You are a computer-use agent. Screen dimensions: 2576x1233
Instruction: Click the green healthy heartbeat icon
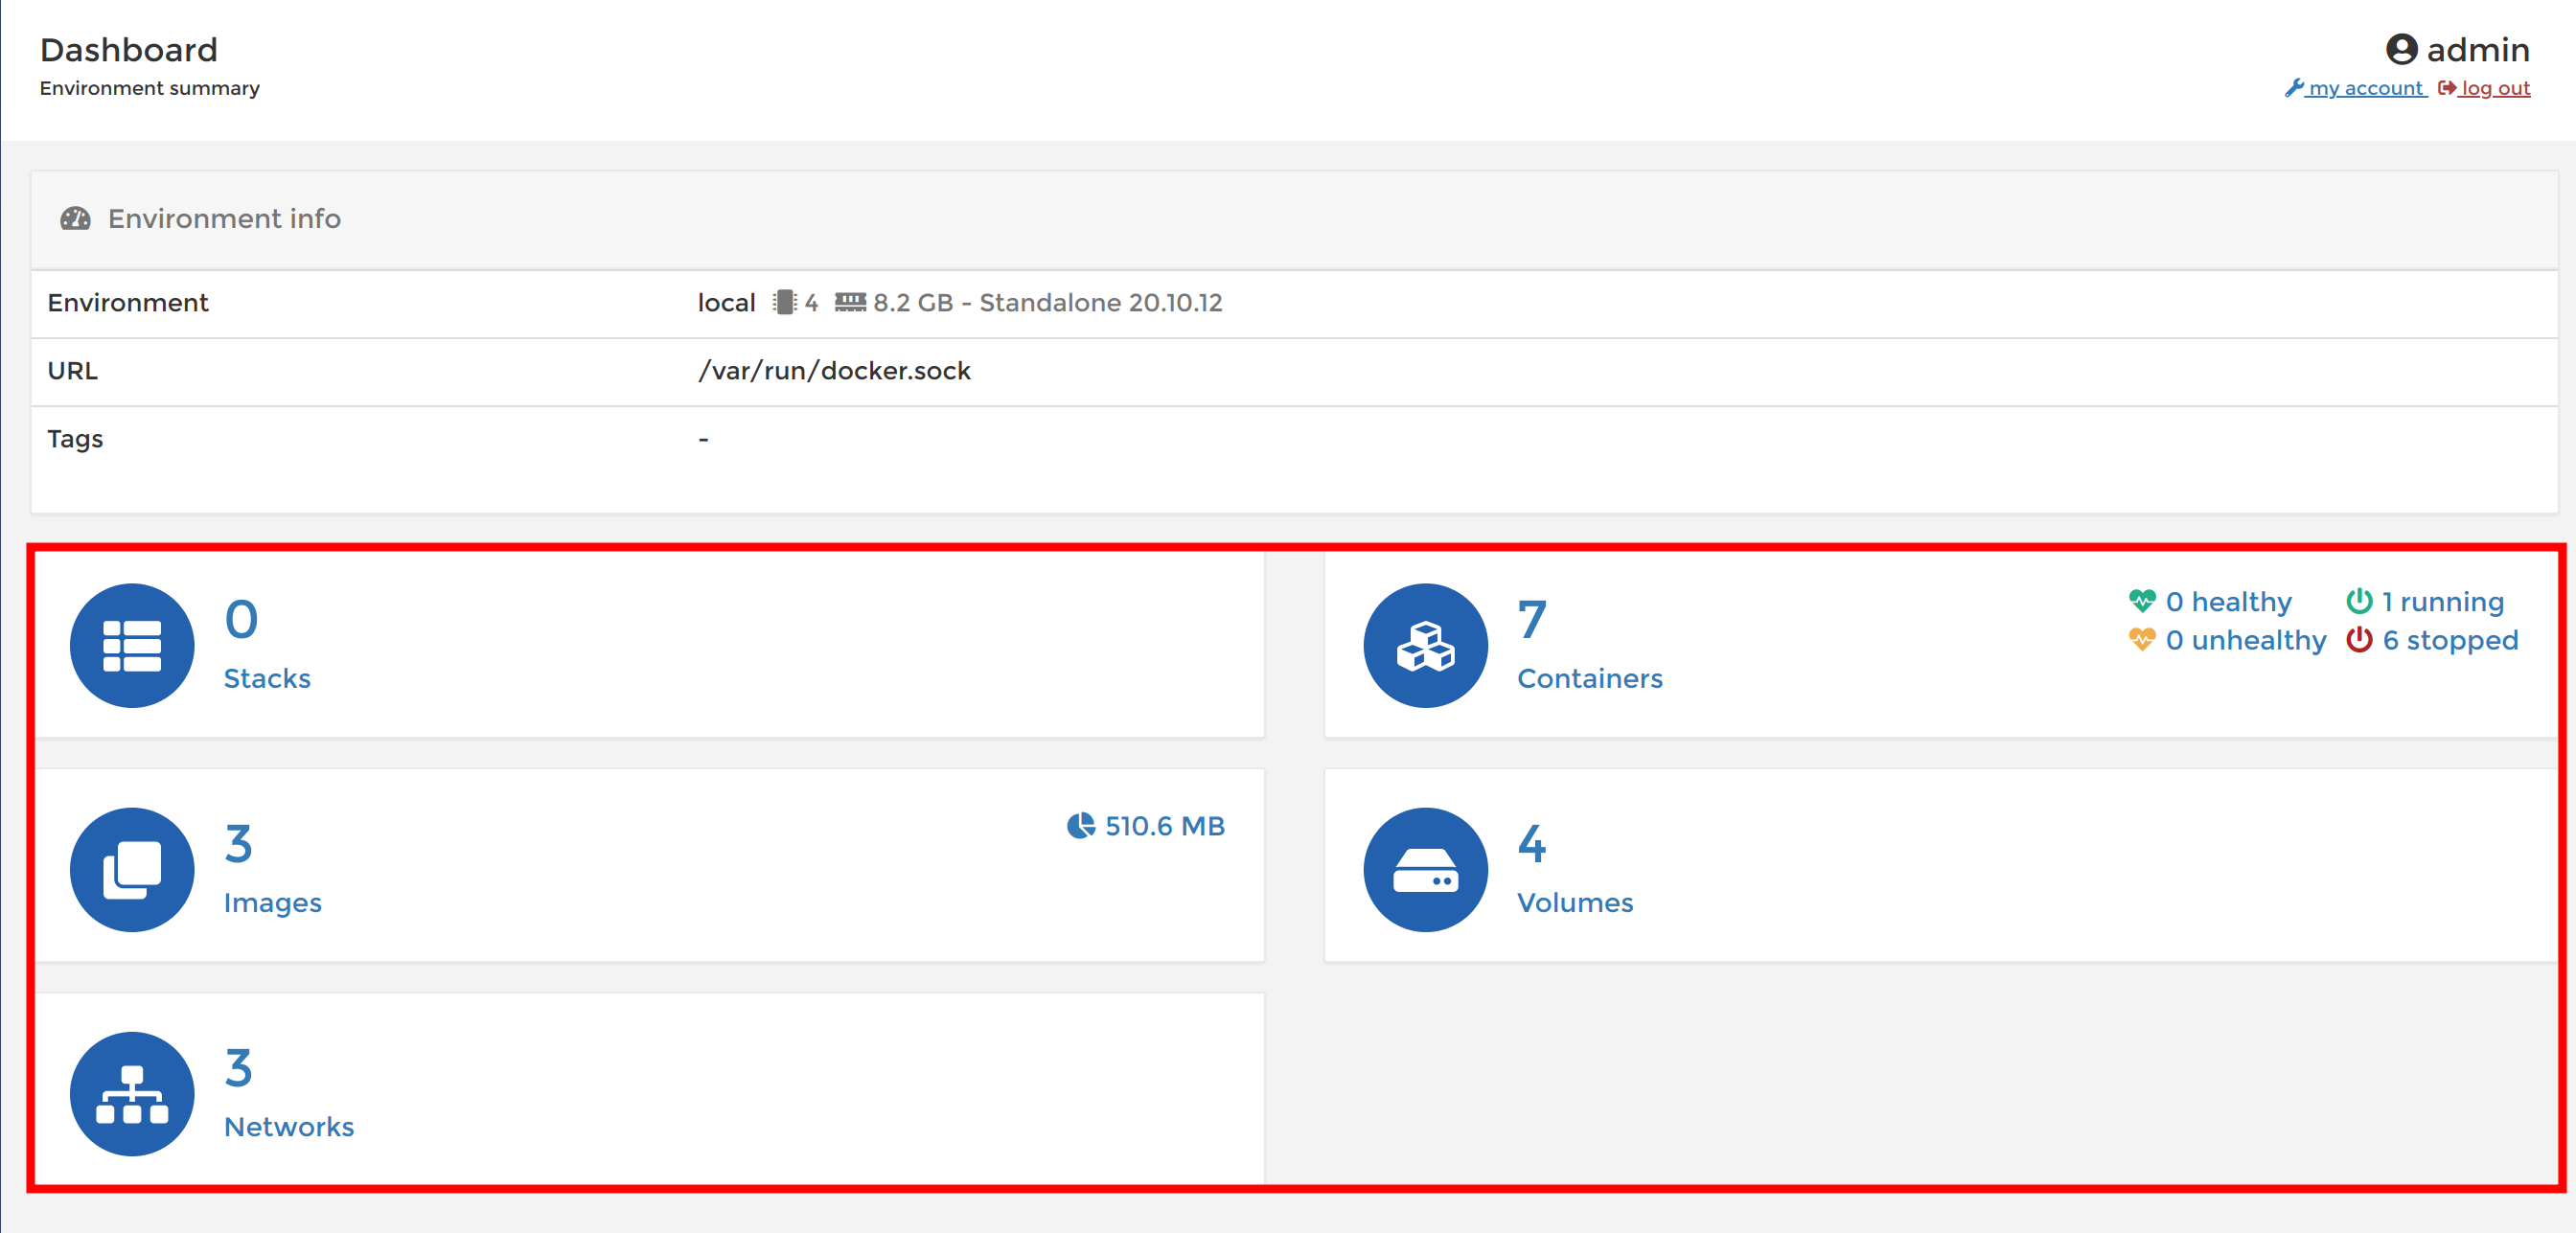tap(2141, 601)
